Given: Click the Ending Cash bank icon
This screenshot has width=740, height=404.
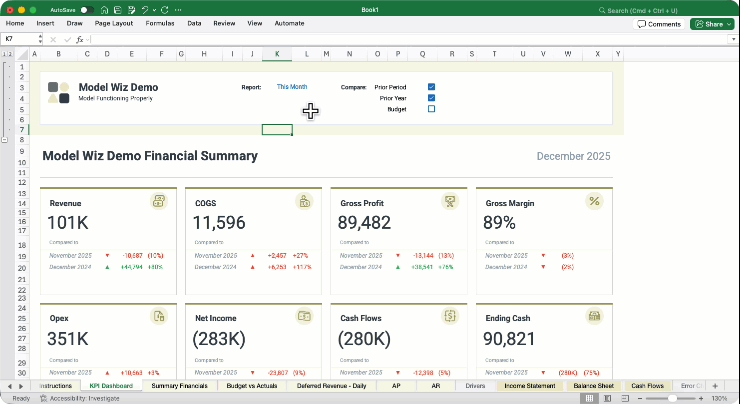Looking at the screenshot, I should pos(594,316).
